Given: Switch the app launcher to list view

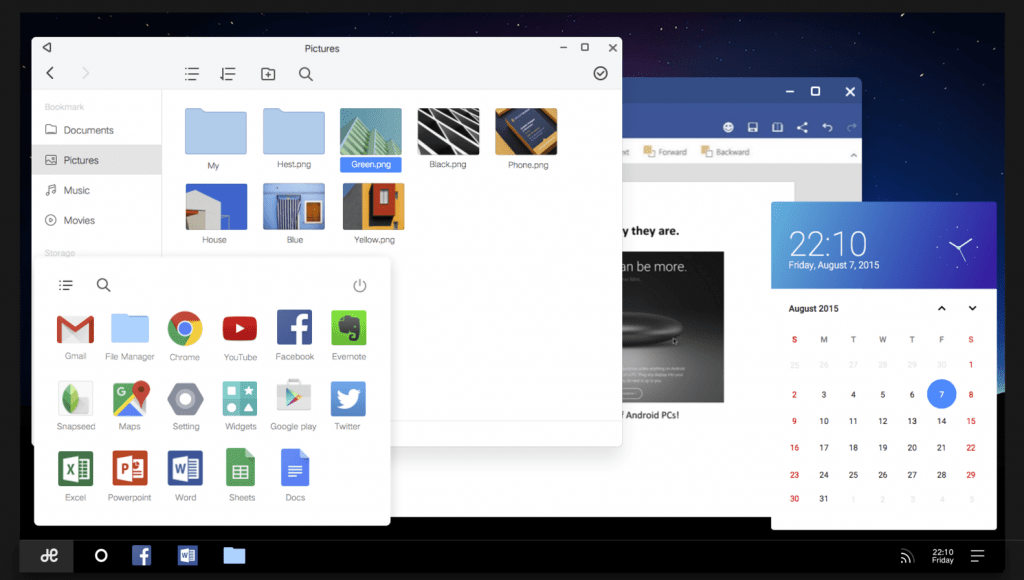Looking at the screenshot, I should (x=65, y=284).
